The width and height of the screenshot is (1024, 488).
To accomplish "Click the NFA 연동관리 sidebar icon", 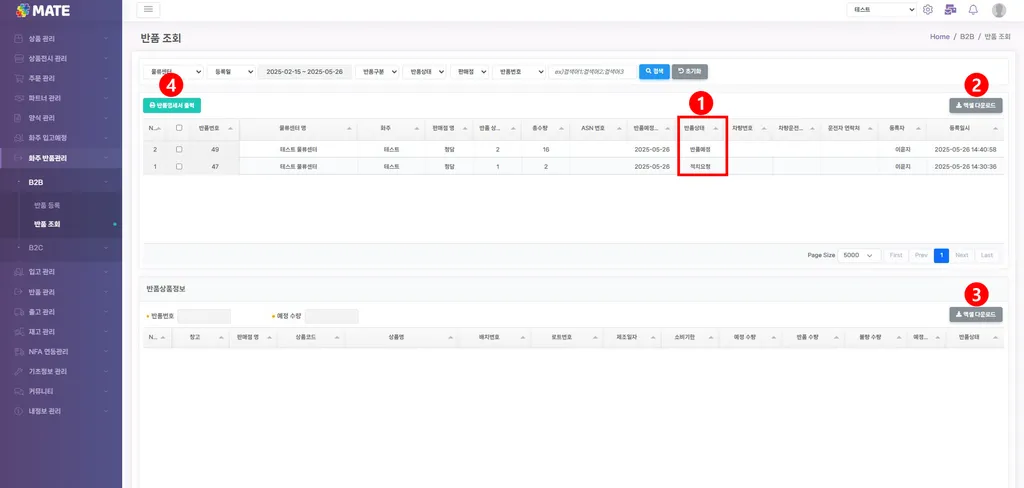I will coord(20,351).
